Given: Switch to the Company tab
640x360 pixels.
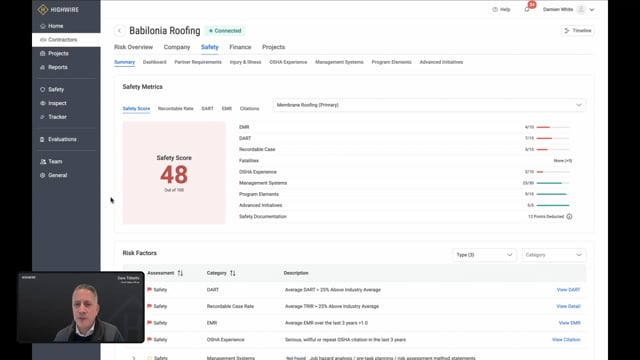Looking at the screenshot, I should [x=177, y=47].
